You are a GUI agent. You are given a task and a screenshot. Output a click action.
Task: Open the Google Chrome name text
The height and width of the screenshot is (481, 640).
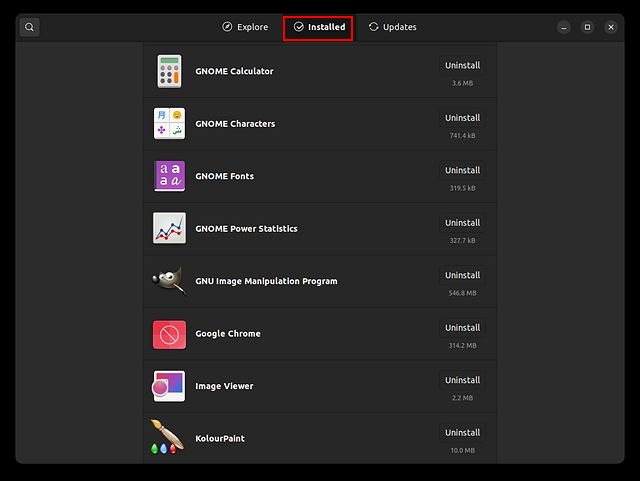[228, 334]
